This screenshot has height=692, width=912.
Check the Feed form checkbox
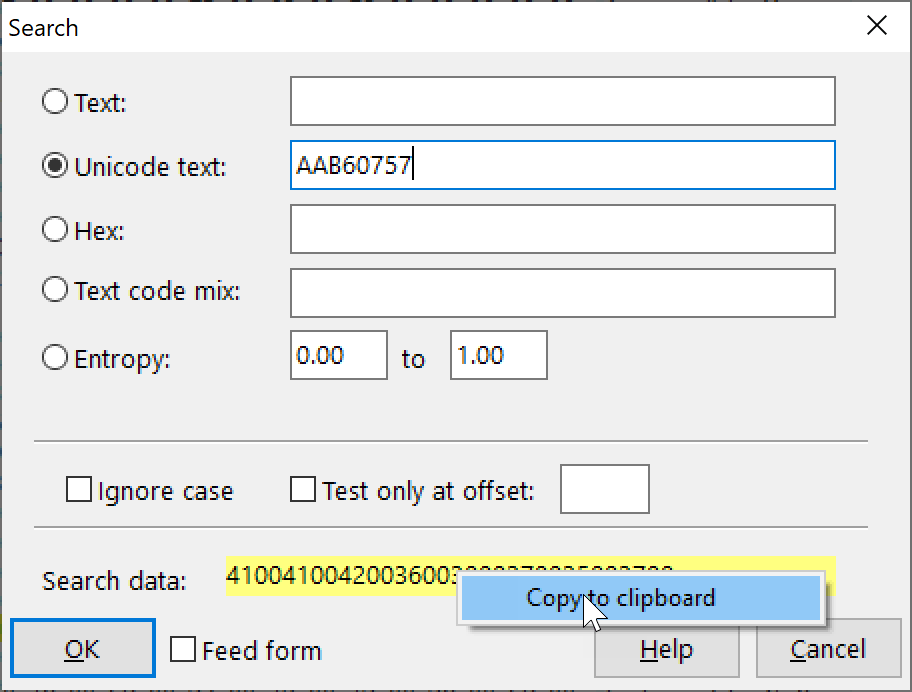click(x=183, y=650)
